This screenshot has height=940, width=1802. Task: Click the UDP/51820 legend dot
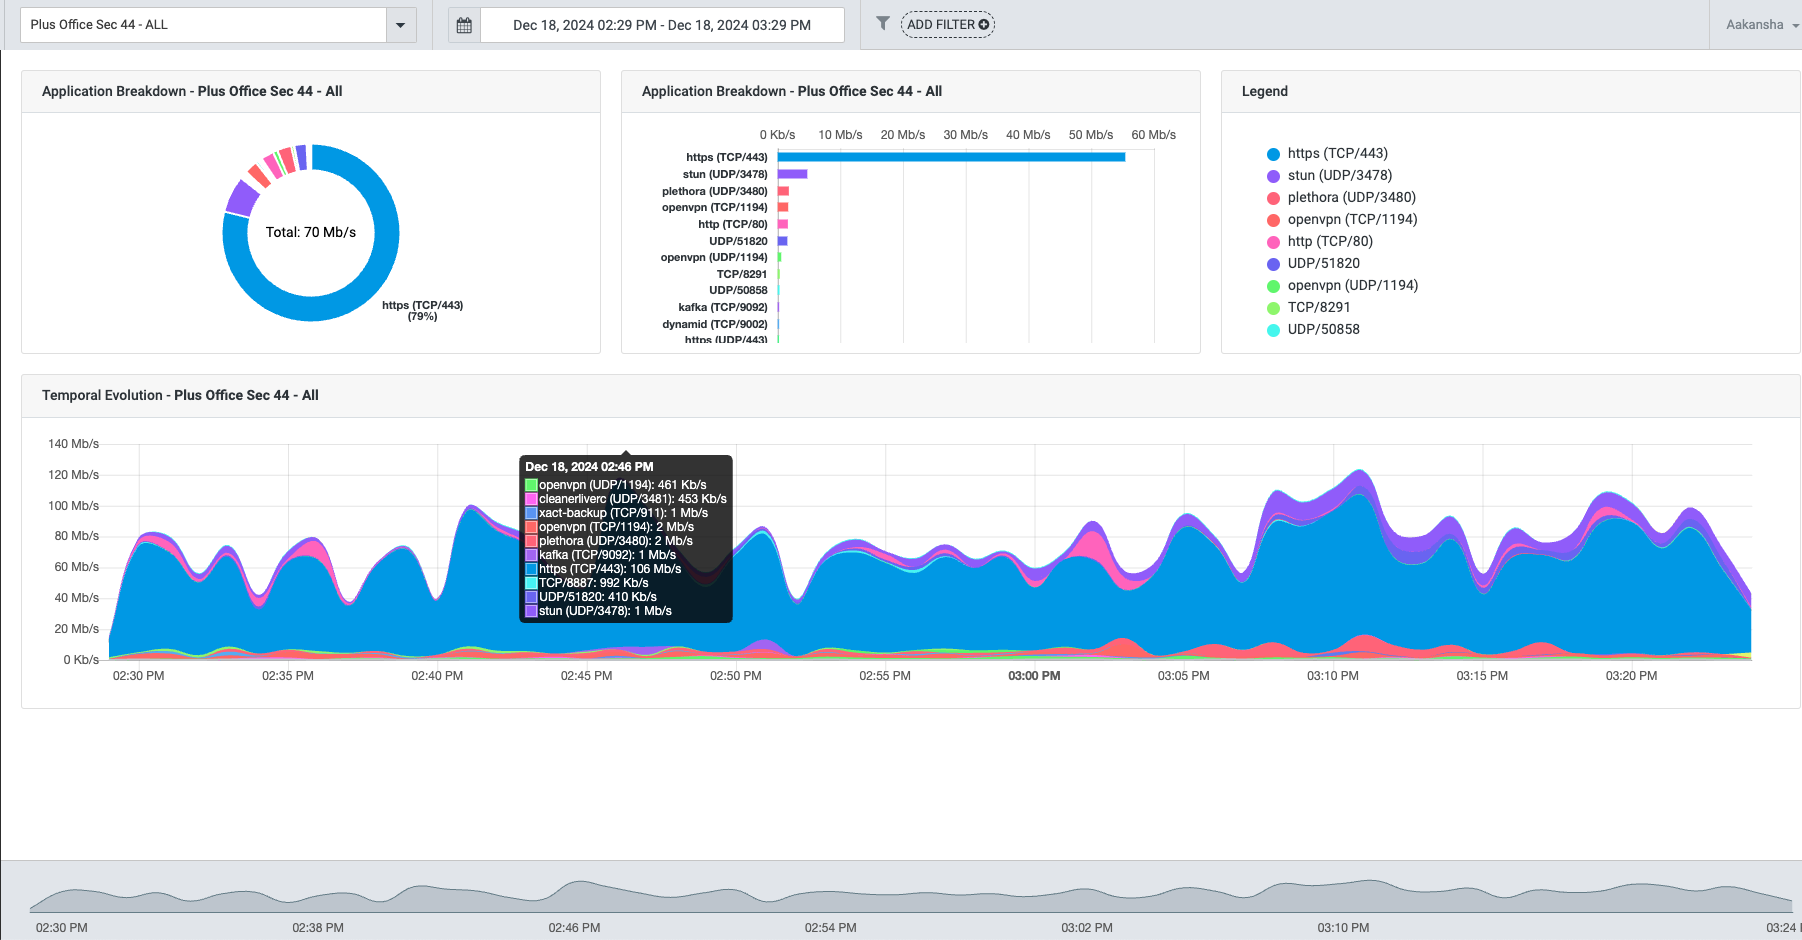pyautogui.click(x=1273, y=264)
